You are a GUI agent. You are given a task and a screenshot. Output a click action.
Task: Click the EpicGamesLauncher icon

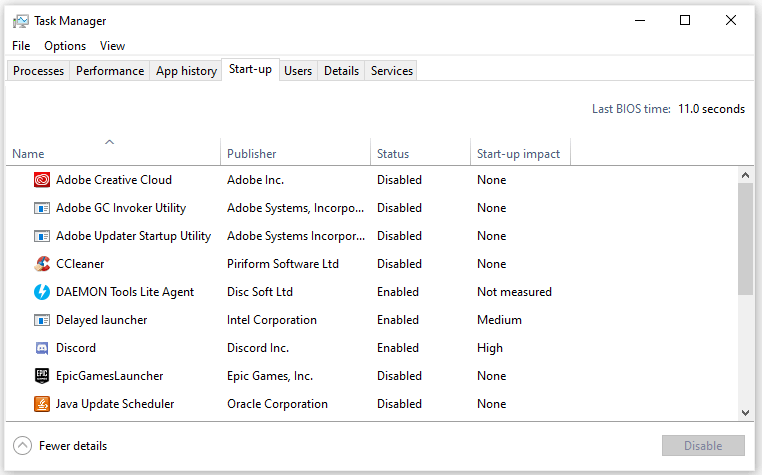(x=42, y=376)
